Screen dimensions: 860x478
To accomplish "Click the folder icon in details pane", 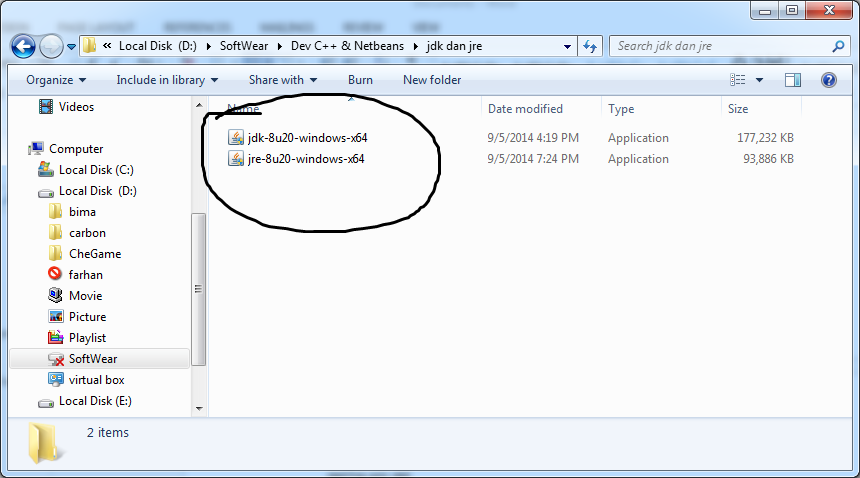I will point(44,443).
